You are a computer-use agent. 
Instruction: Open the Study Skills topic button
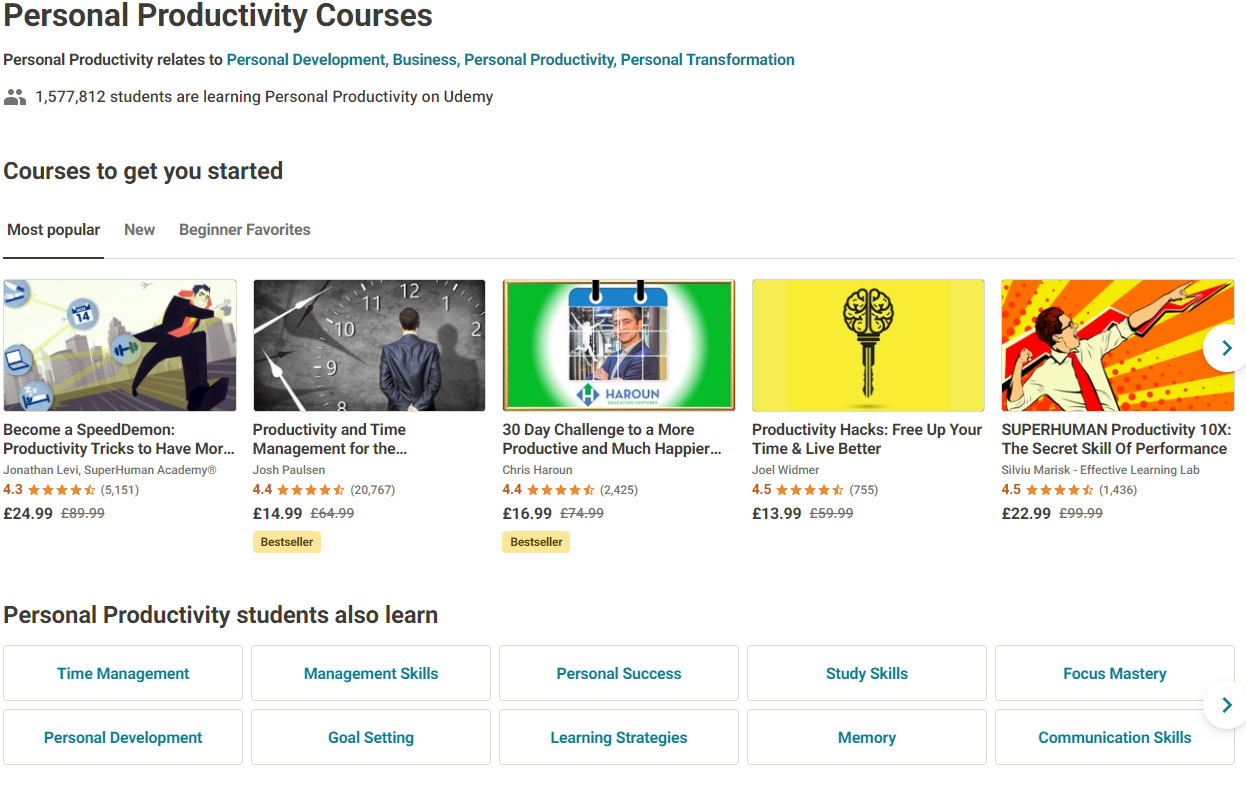pyautogui.click(x=867, y=673)
